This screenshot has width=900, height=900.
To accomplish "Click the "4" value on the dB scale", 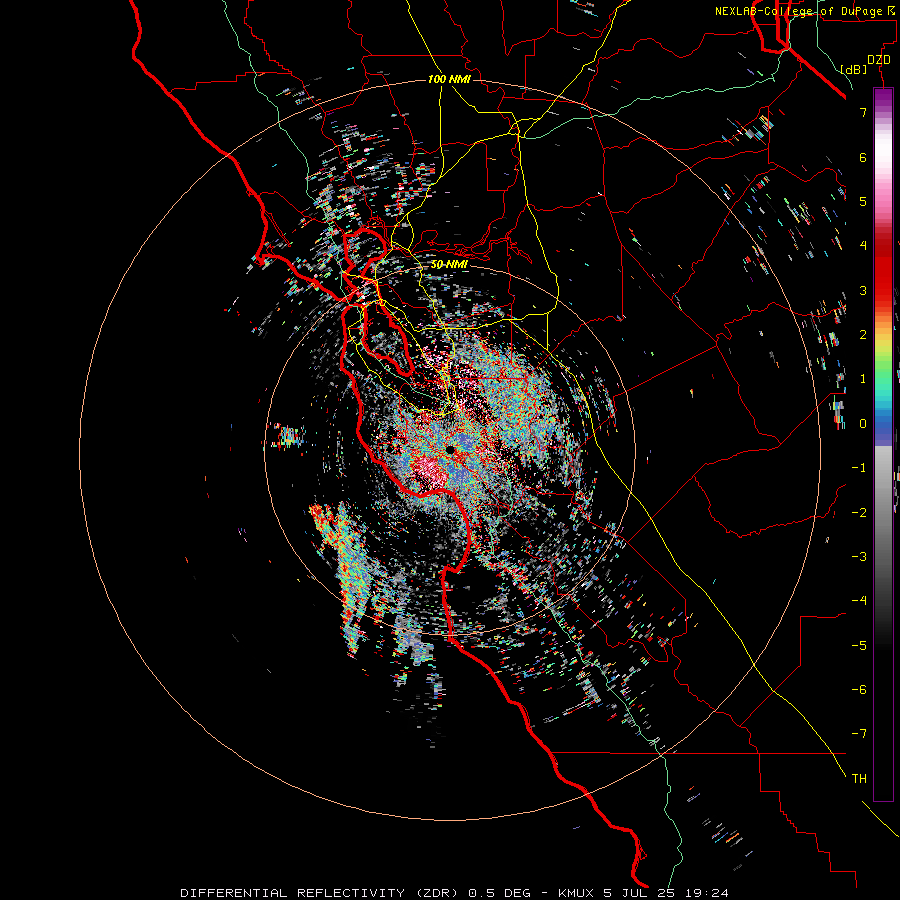I will click(863, 246).
